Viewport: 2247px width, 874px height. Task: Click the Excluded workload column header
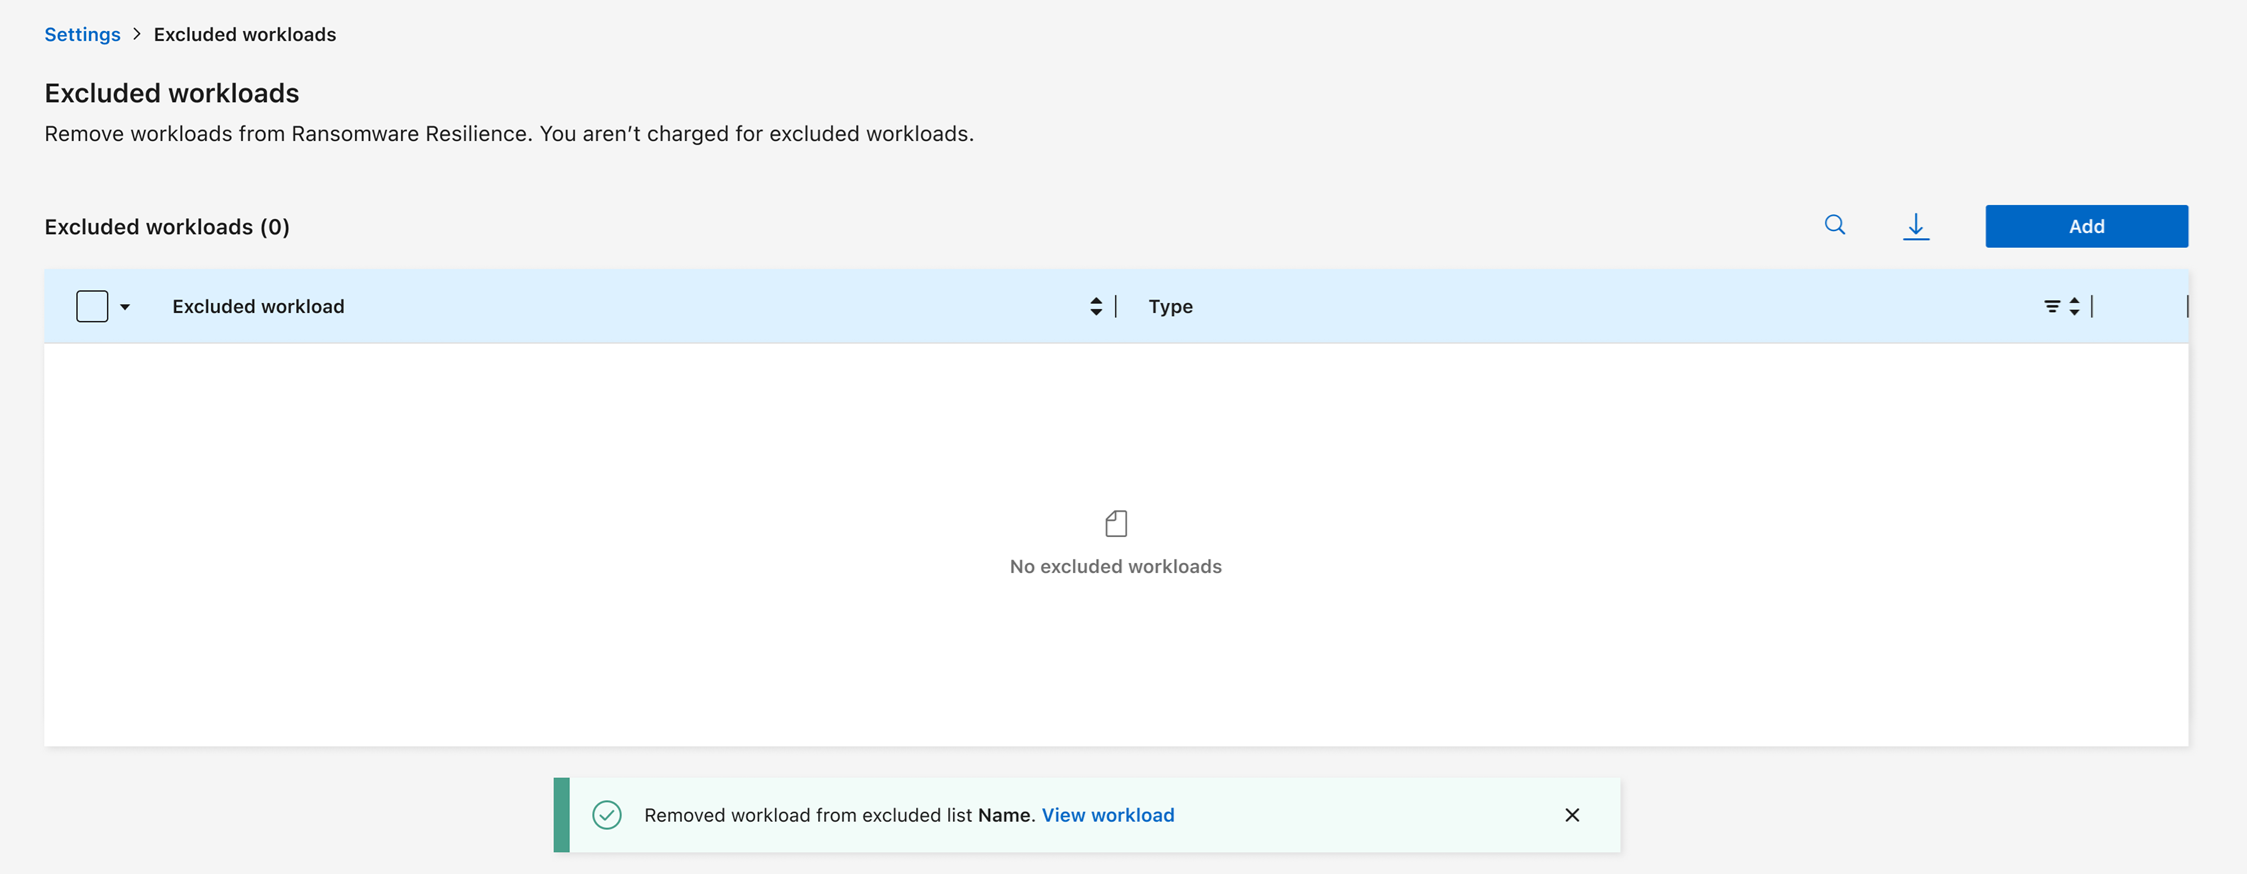pyautogui.click(x=258, y=306)
